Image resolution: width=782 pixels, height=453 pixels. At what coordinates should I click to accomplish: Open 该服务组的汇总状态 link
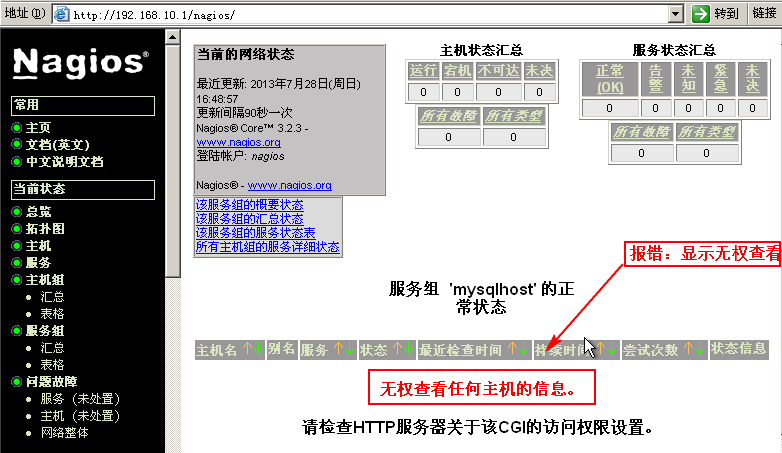[249, 219]
